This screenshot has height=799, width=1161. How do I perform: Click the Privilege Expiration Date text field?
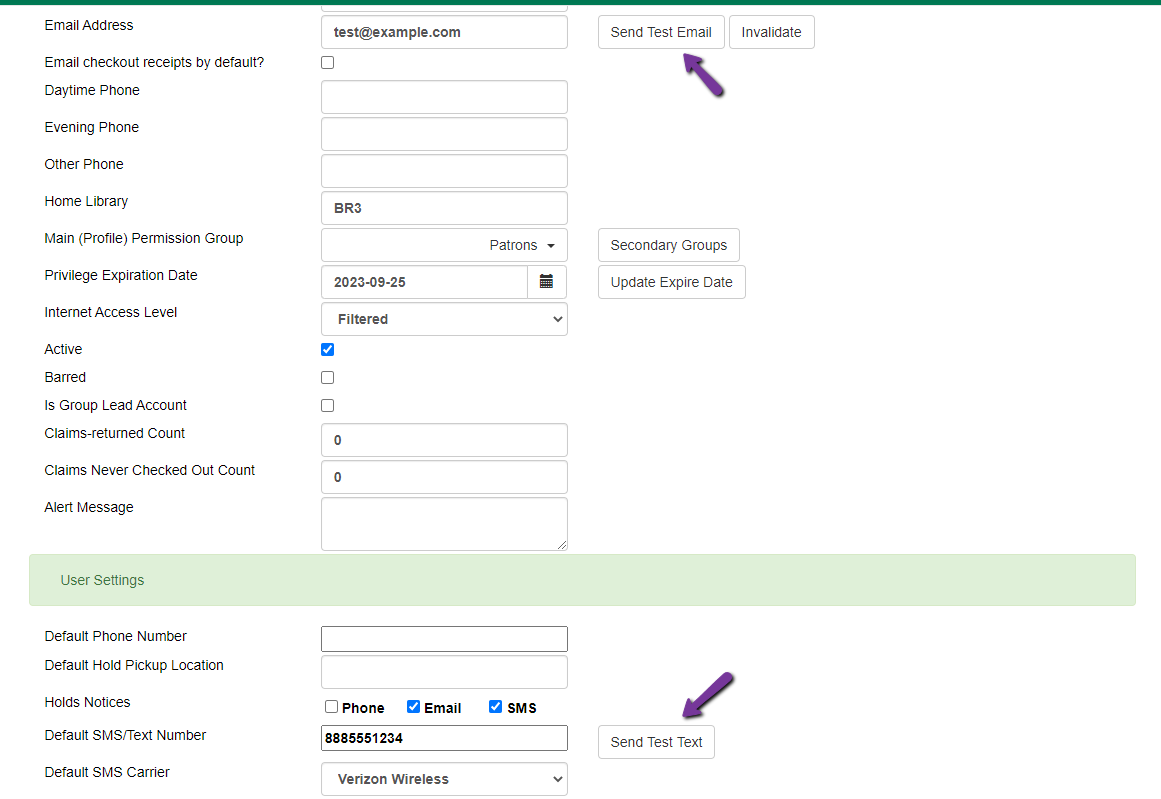tap(424, 282)
